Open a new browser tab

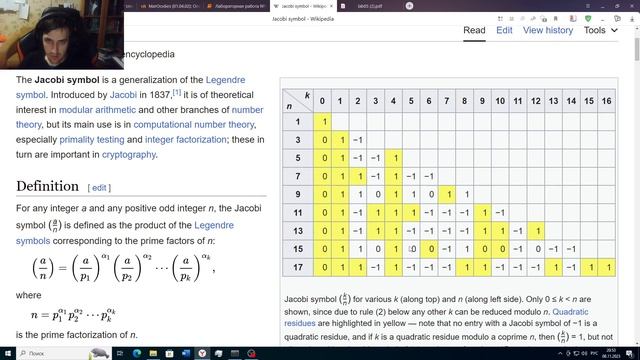pos(409,6)
